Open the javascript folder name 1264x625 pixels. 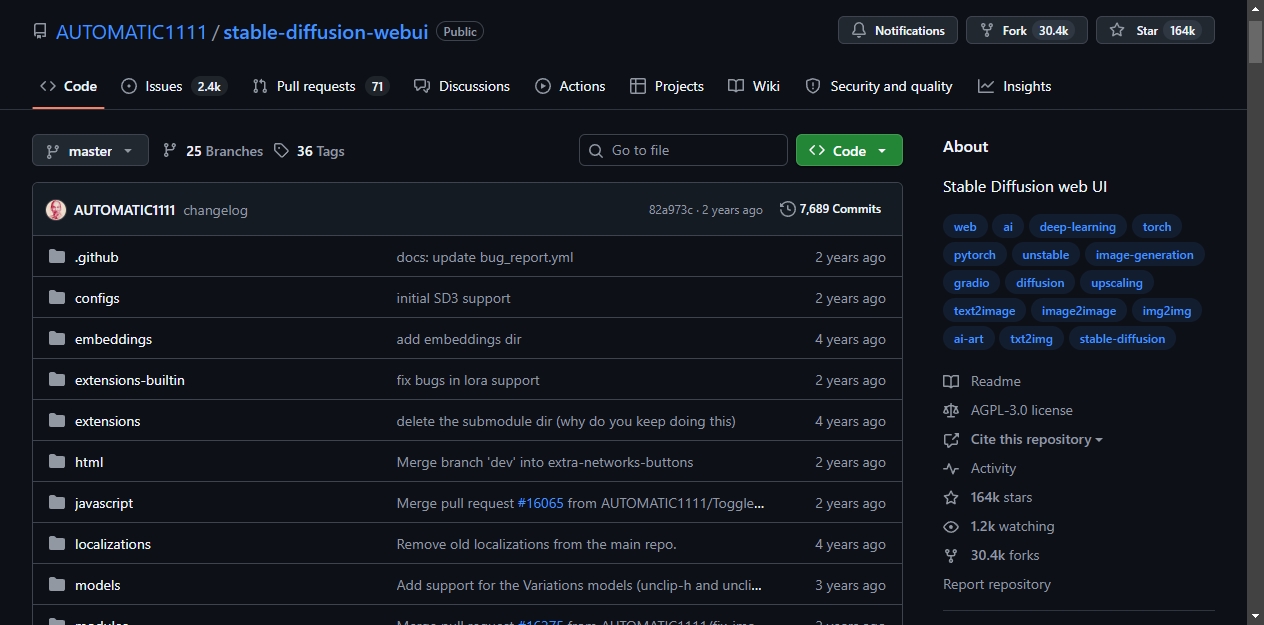point(104,503)
